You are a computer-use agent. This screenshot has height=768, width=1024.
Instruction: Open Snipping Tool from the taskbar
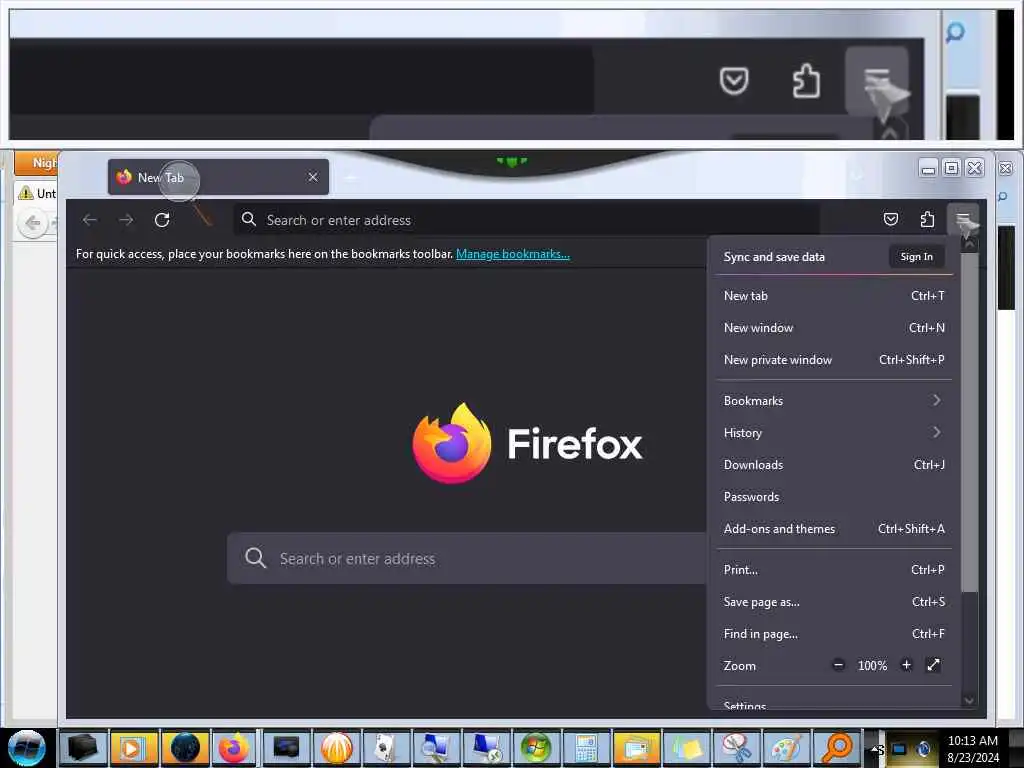(736, 748)
